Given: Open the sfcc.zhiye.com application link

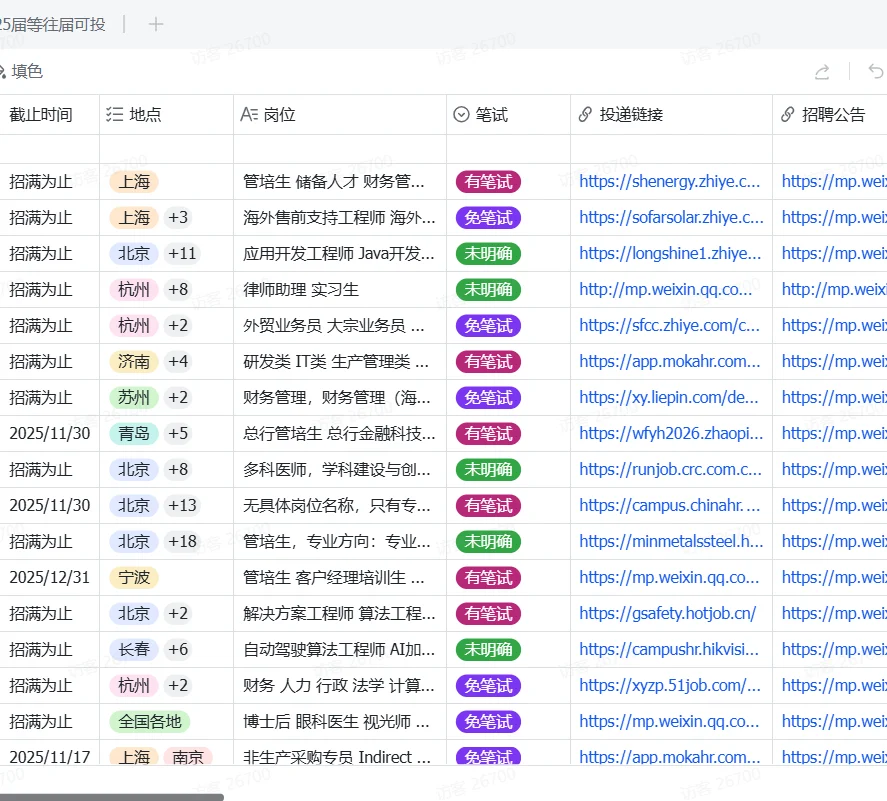Looking at the screenshot, I should pyautogui.click(x=670, y=326).
